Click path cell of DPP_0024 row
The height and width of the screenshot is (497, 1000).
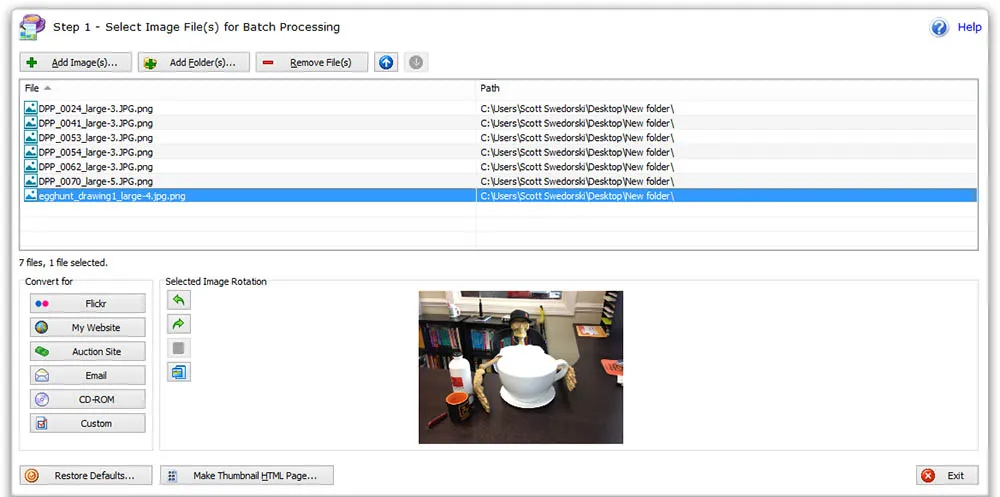726,108
